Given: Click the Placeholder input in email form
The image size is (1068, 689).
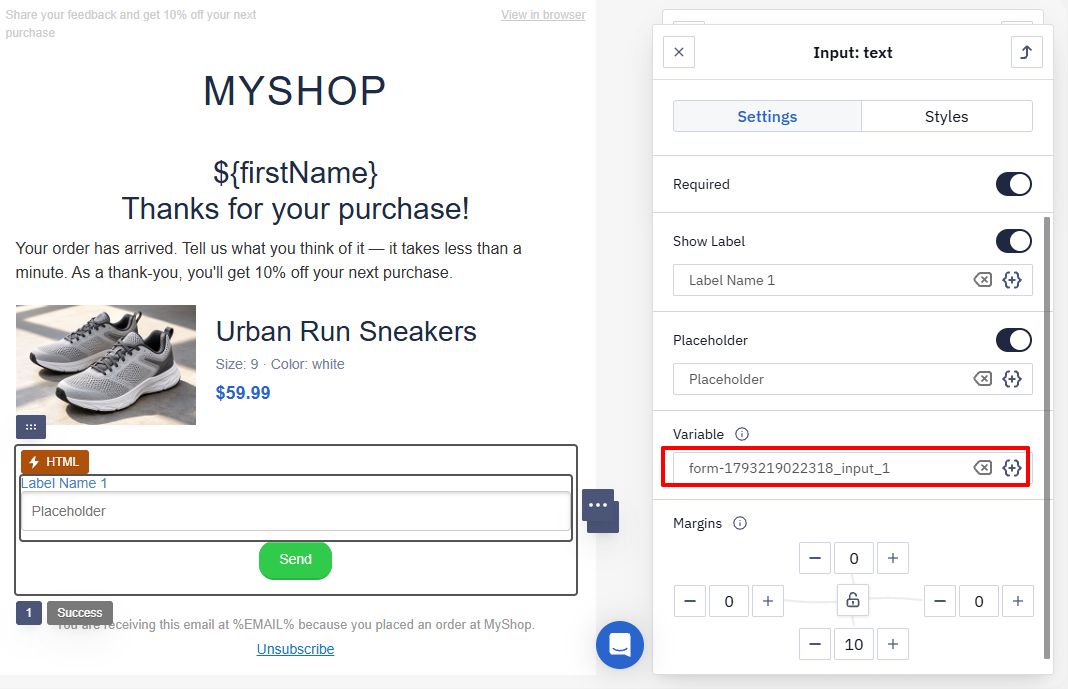Looking at the screenshot, I should pos(296,511).
